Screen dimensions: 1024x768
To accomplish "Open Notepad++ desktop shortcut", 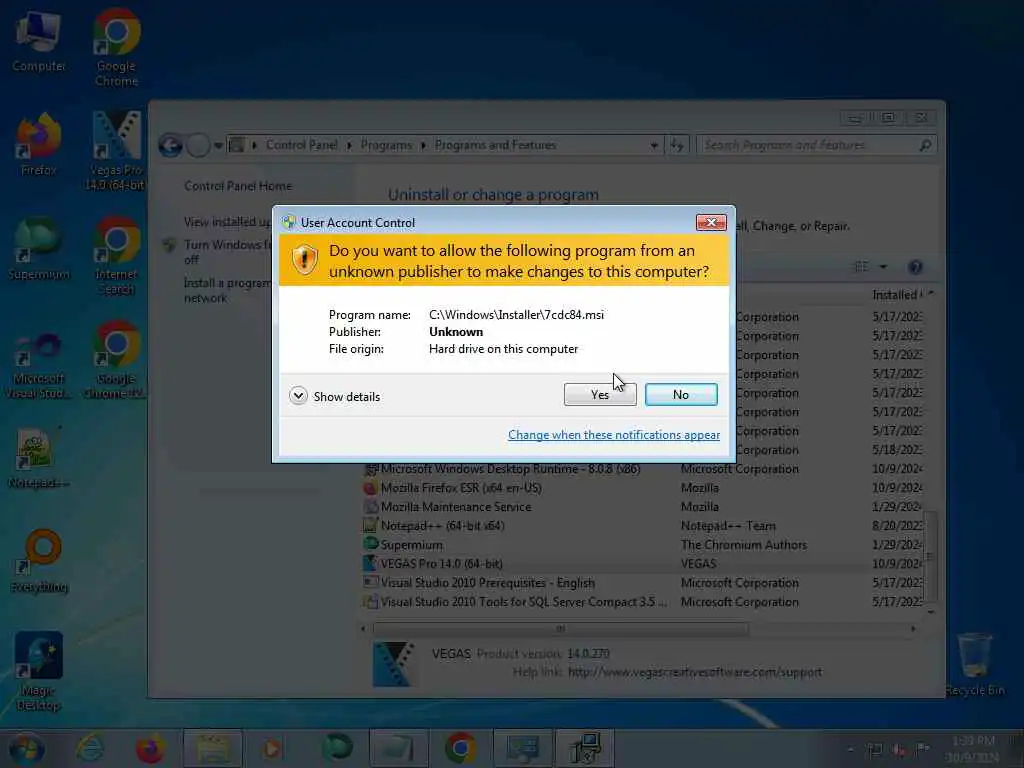I will pos(39,458).
